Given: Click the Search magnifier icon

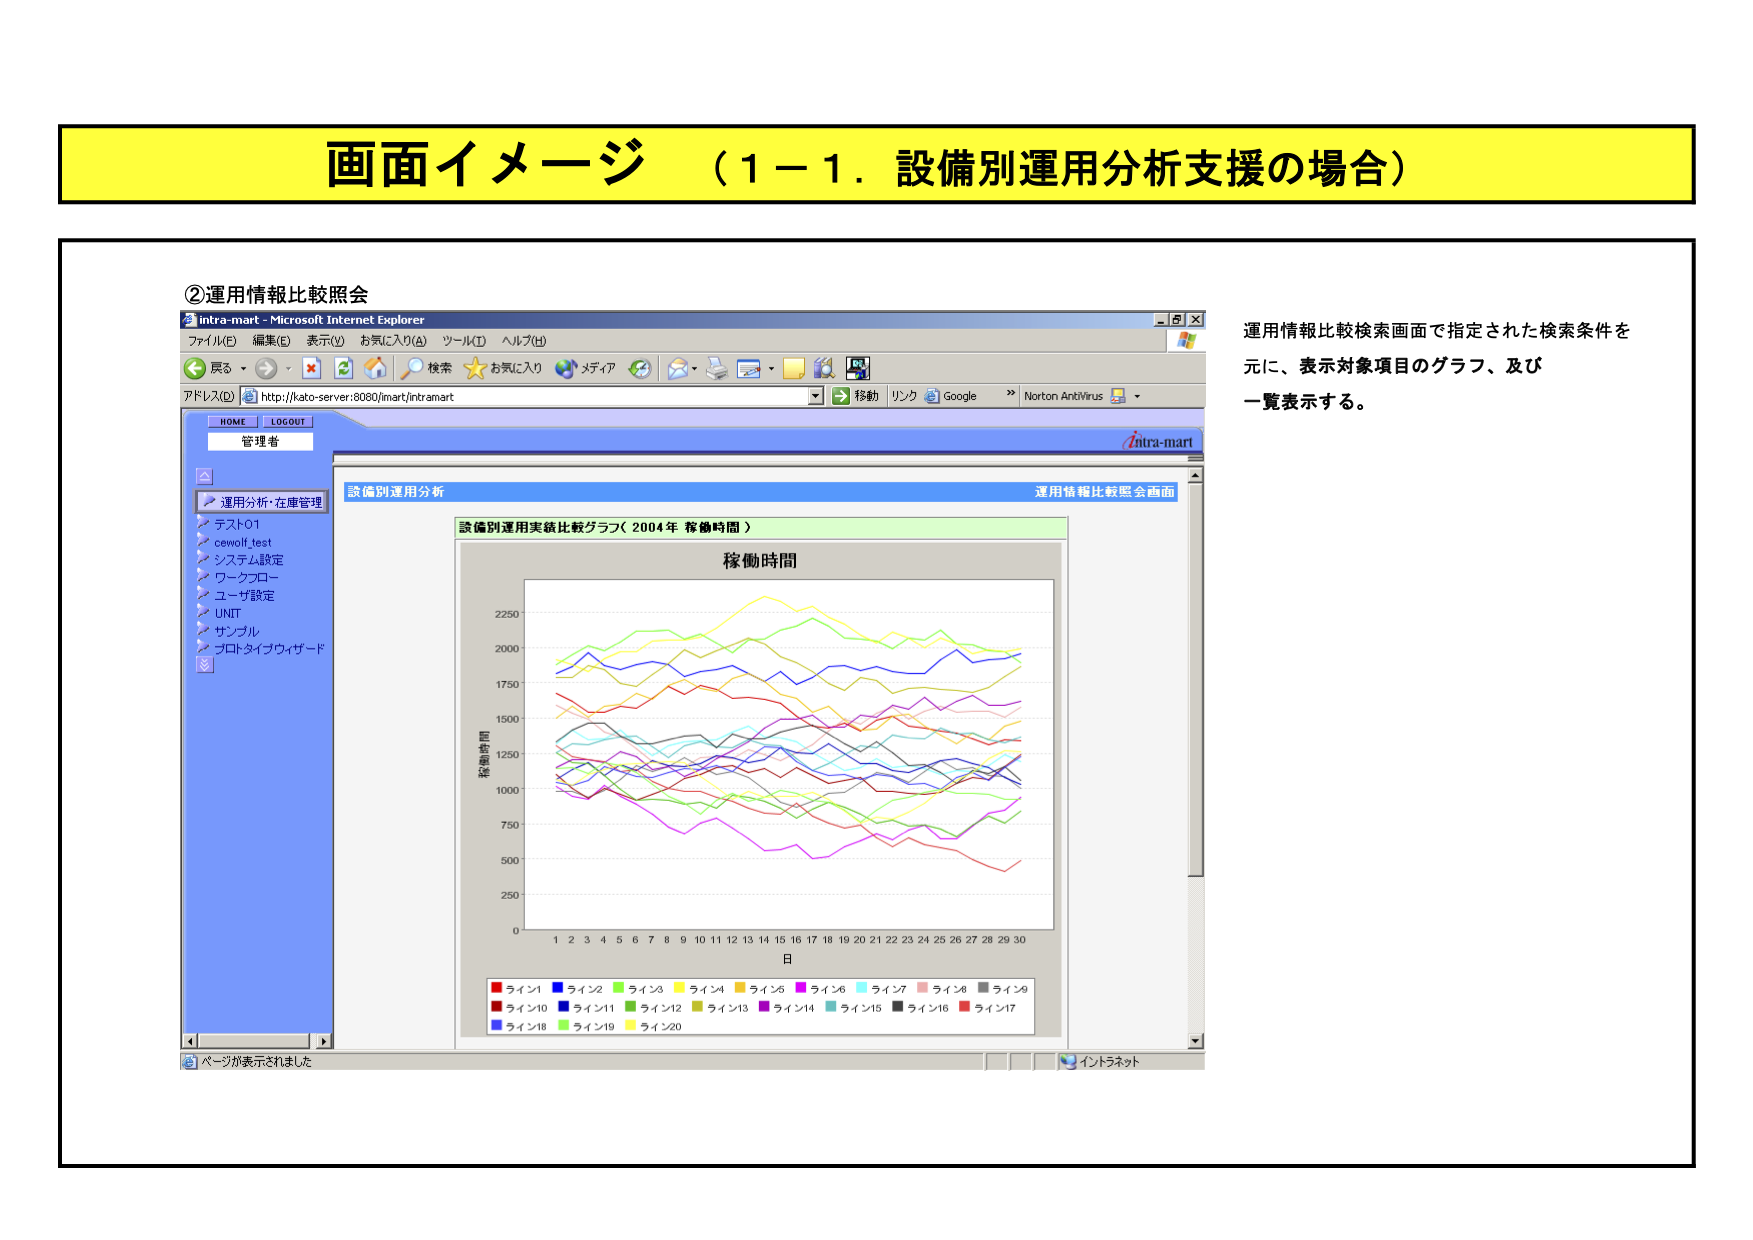Looking at the screenshot, I should [412, 369].
